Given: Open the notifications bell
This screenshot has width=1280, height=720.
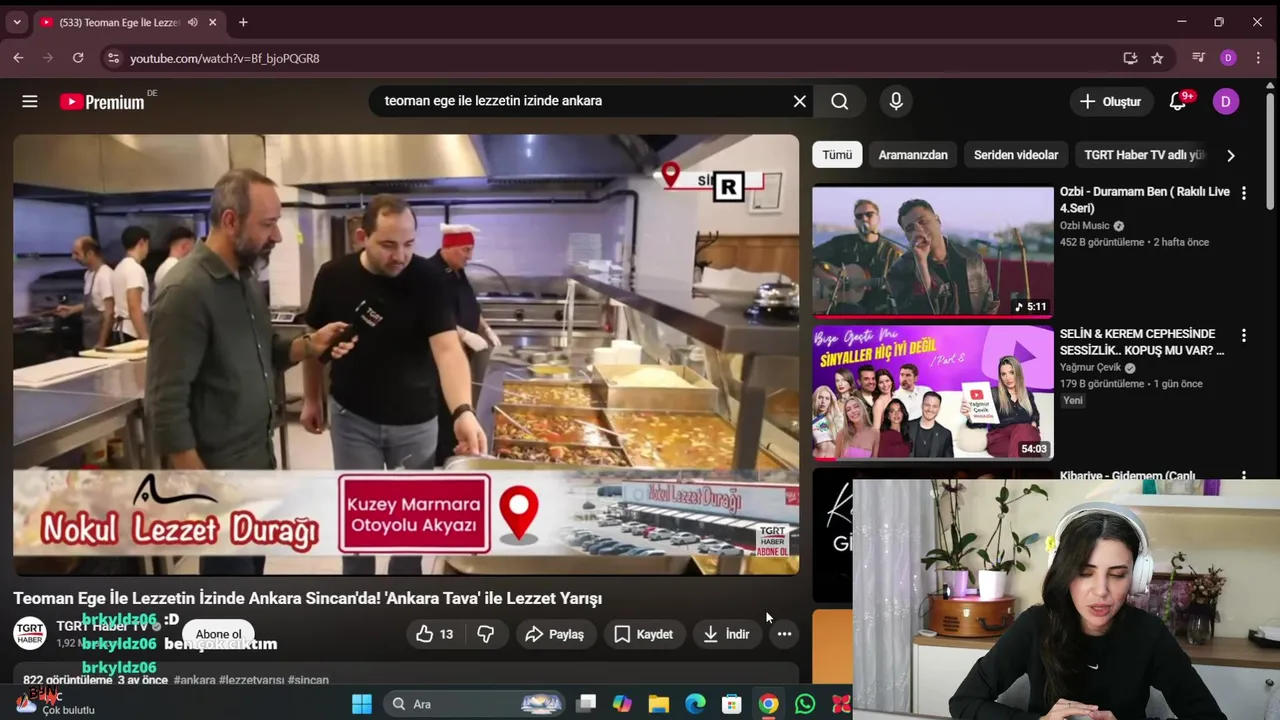Looking at the screenshot, I should click(x=1177, y=101).
